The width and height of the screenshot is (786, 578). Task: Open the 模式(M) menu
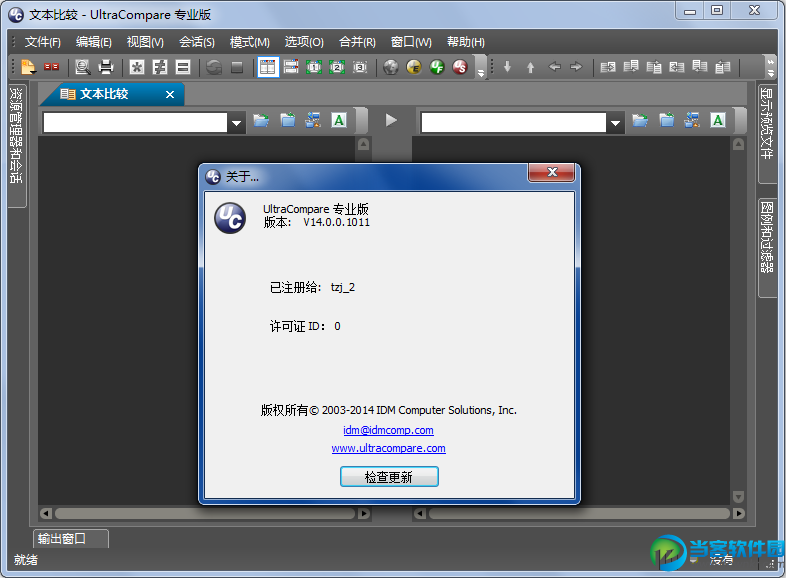[x=250, y=42]
